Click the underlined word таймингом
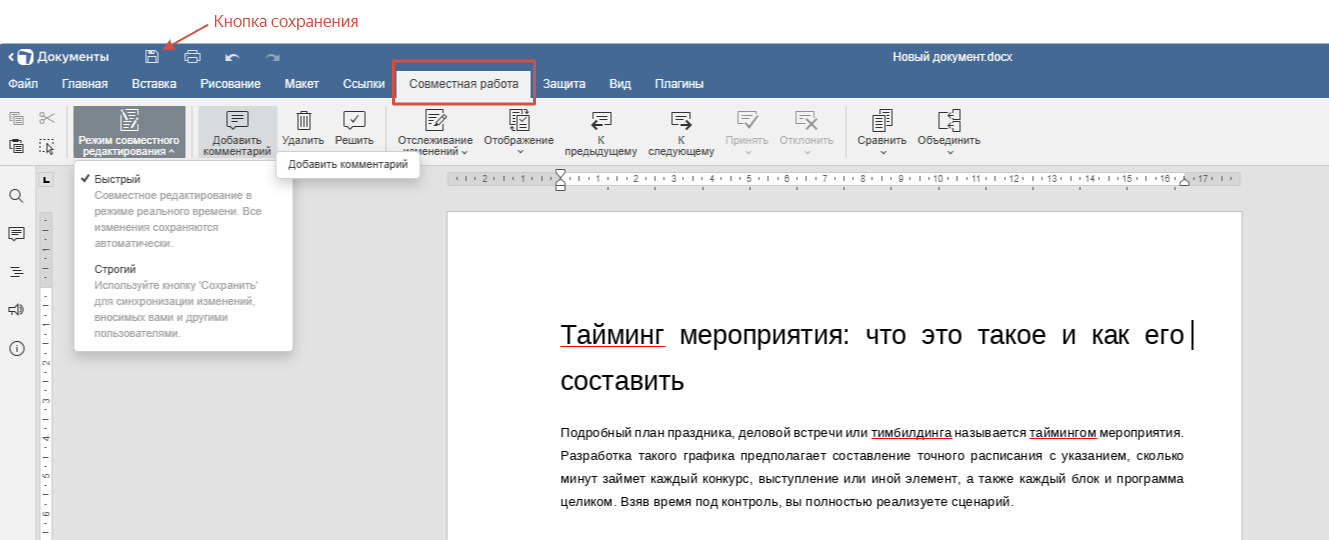The width and height of the screenshot is (1329, 540). click(1063, 433)
